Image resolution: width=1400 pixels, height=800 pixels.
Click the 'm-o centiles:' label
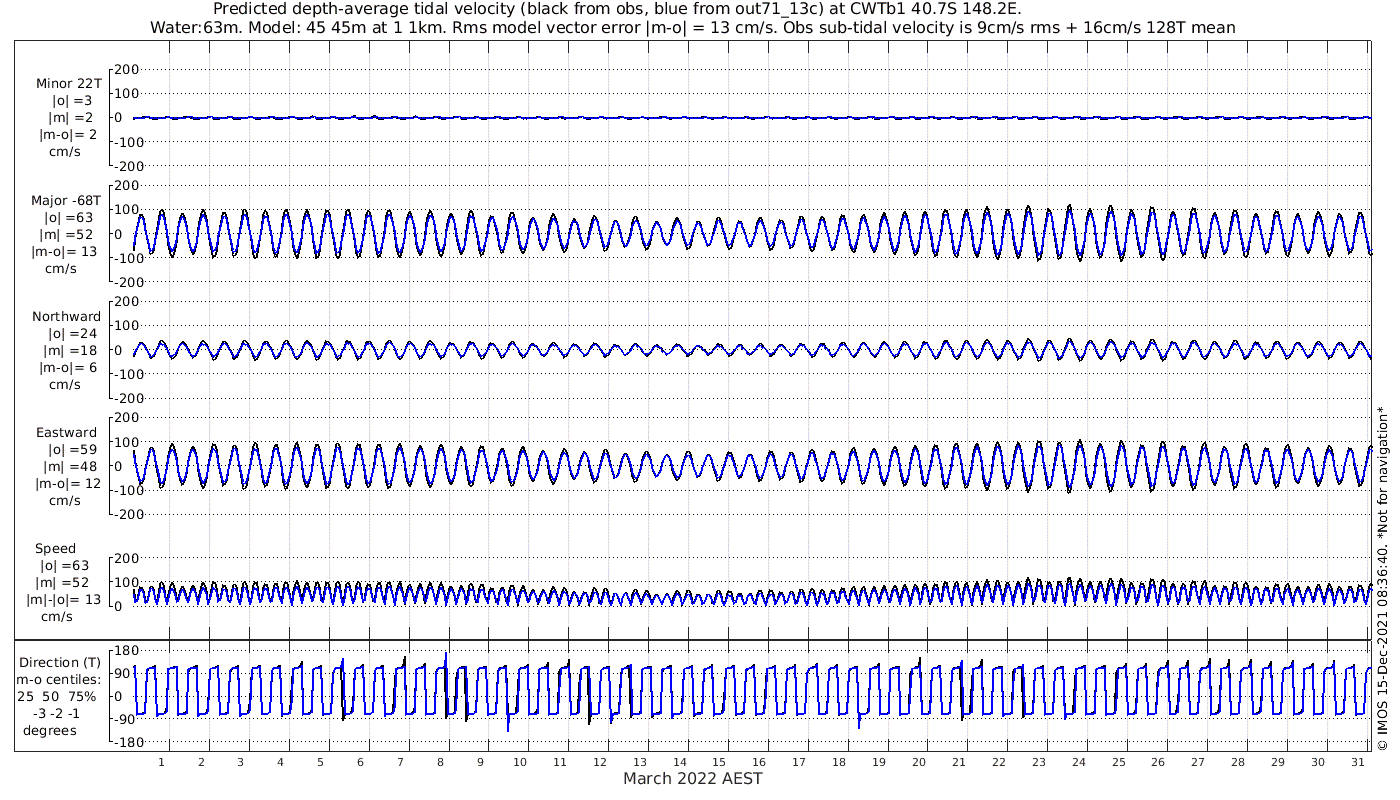click(x=59, y=680)
